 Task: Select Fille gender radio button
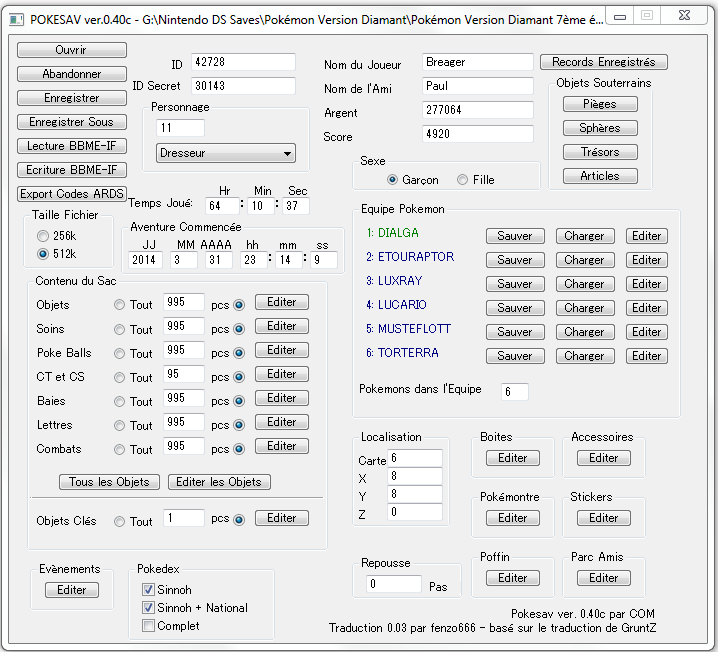[462, 179]
